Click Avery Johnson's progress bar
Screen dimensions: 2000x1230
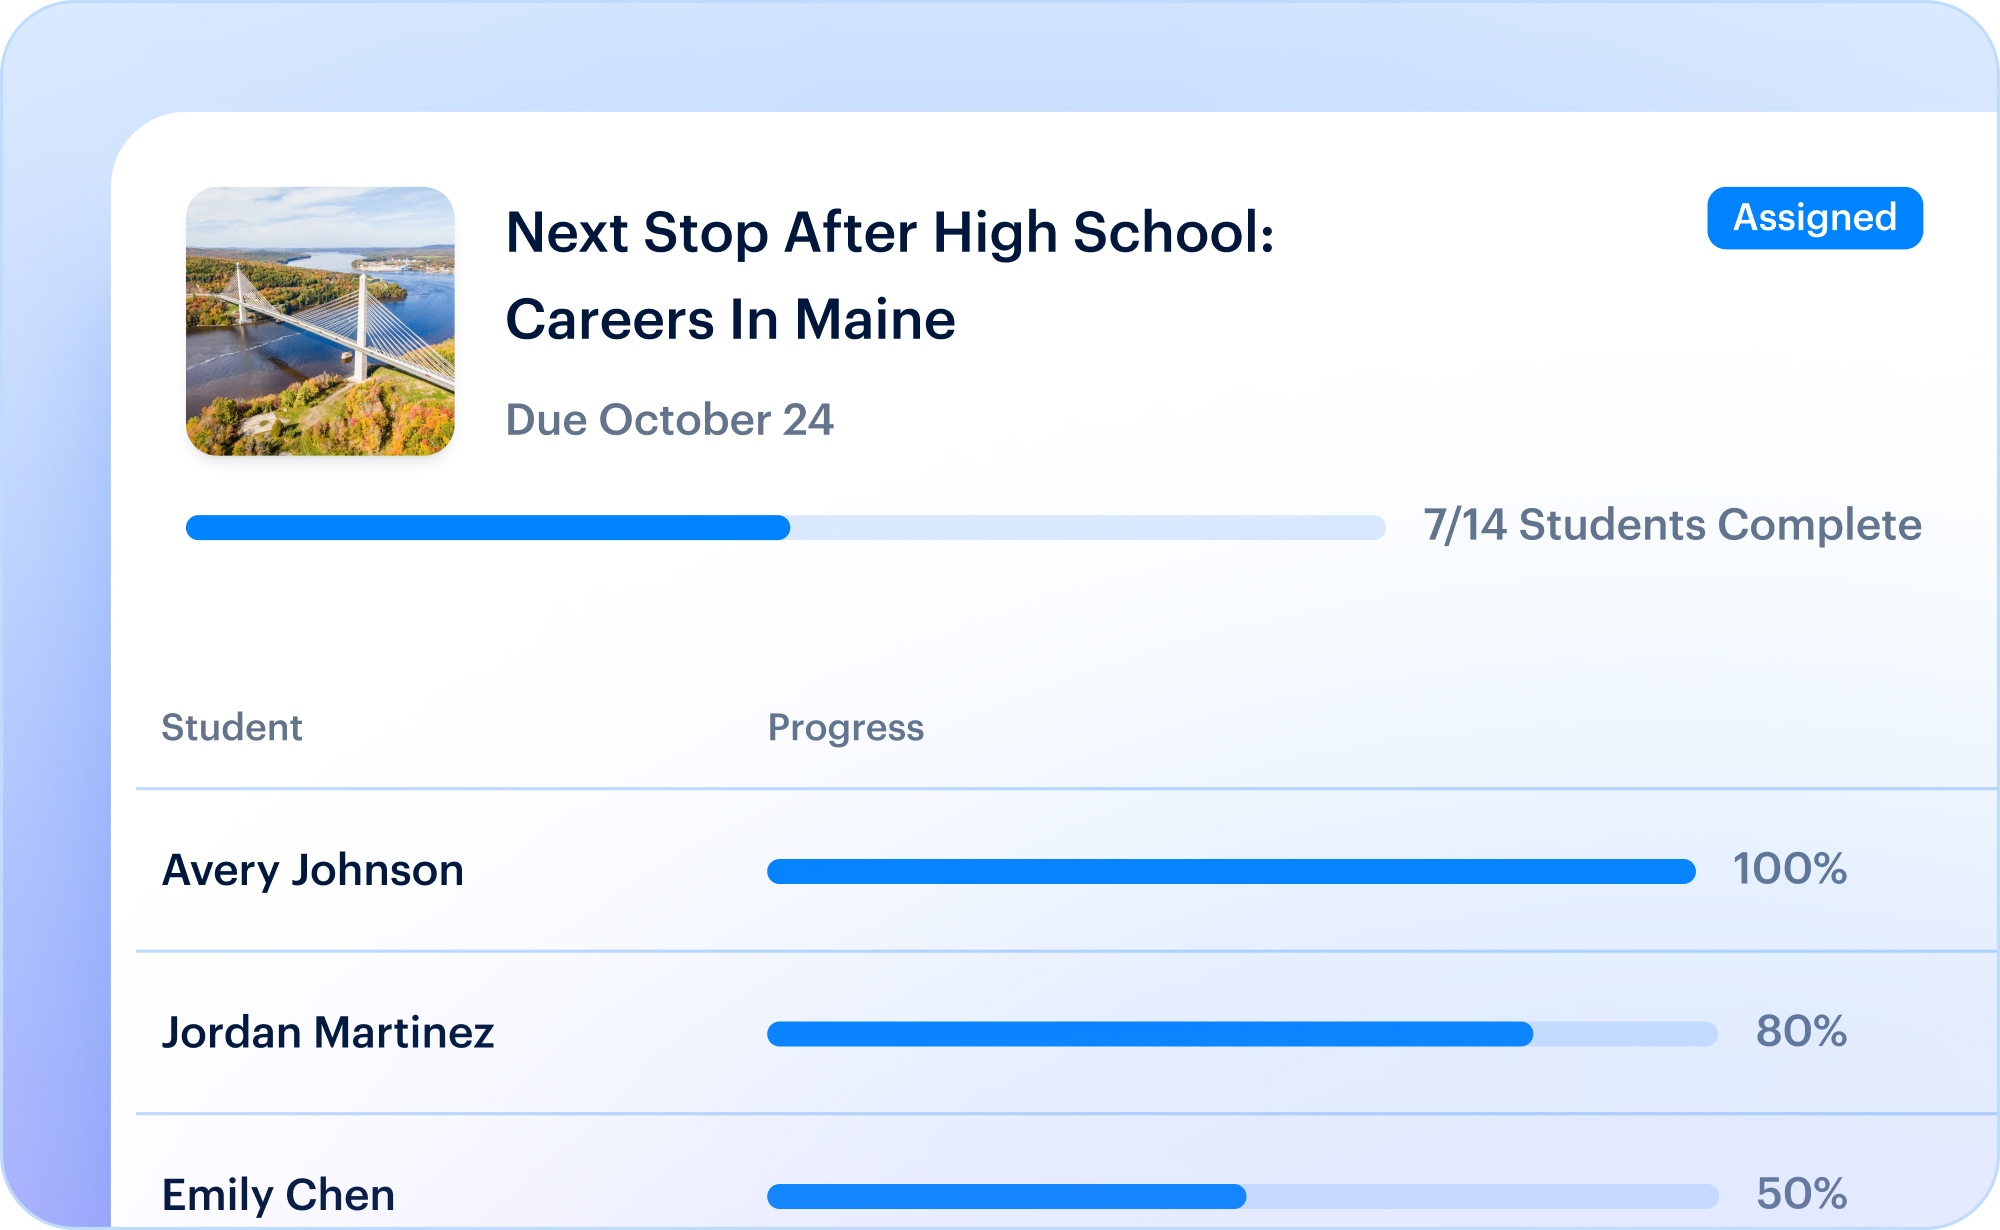[x=1231, y=871]
